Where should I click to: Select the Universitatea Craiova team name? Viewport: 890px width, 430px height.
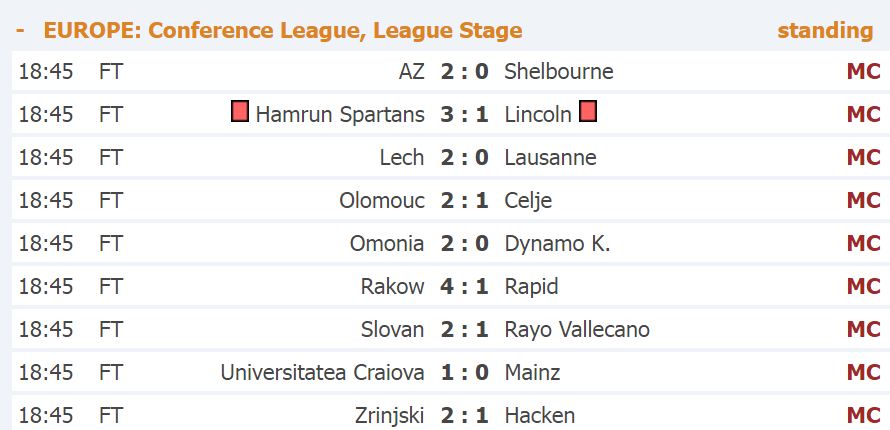[322, 373]
